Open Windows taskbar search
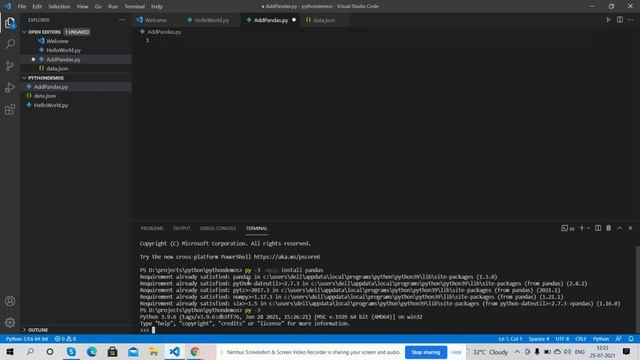 (x=30, y=352)
